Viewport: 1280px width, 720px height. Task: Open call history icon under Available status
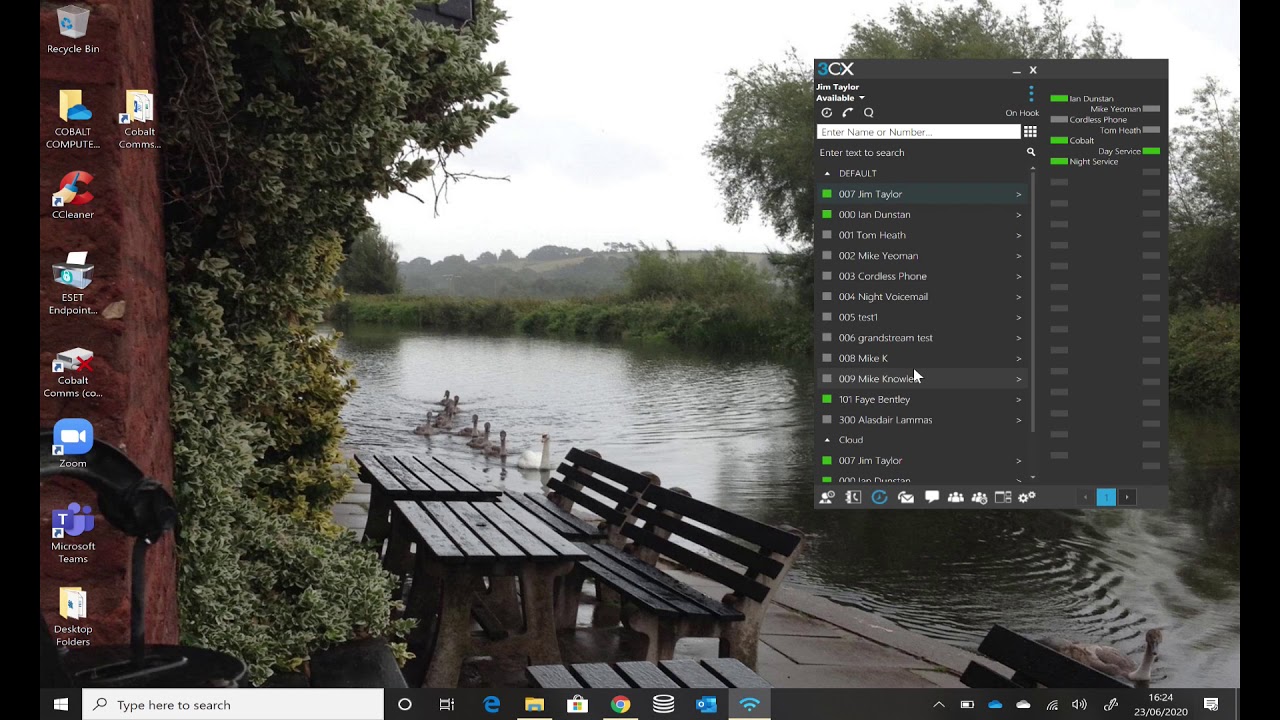click(826, 113)
